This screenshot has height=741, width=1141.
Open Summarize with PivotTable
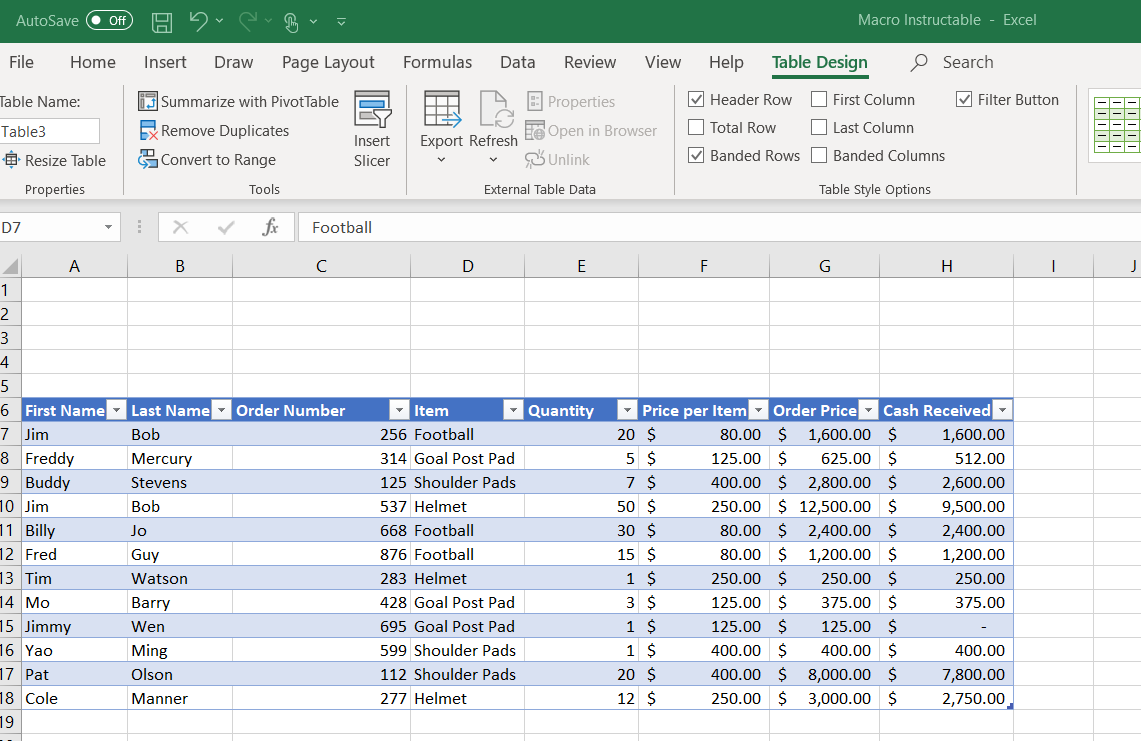point(238,101)
